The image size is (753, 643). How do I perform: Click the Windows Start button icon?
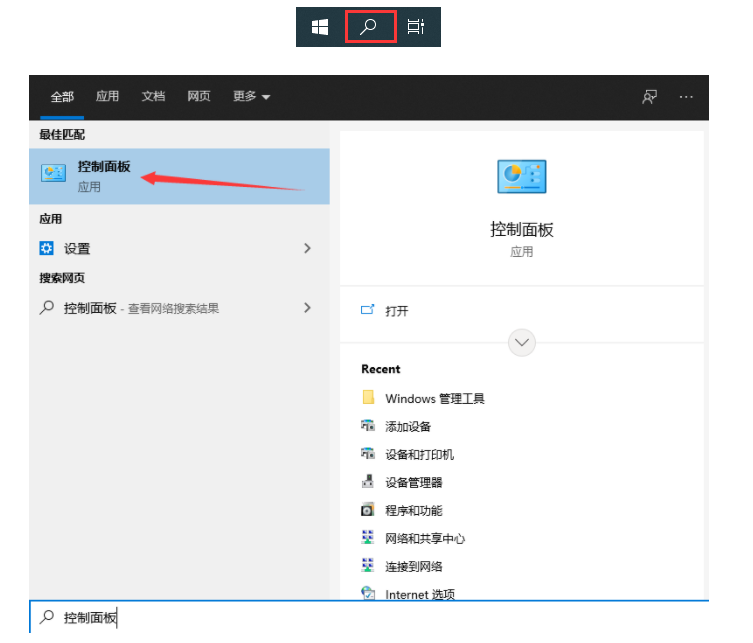click(320, 27)
